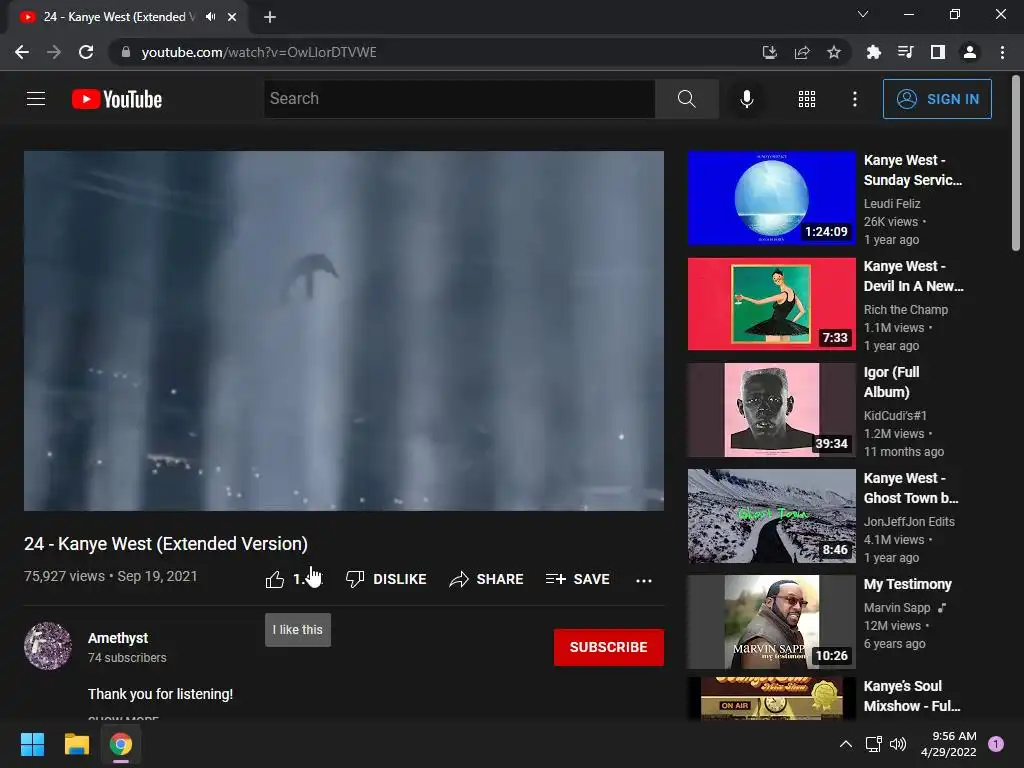Share the video using SHARE

[x=487, y=579]
